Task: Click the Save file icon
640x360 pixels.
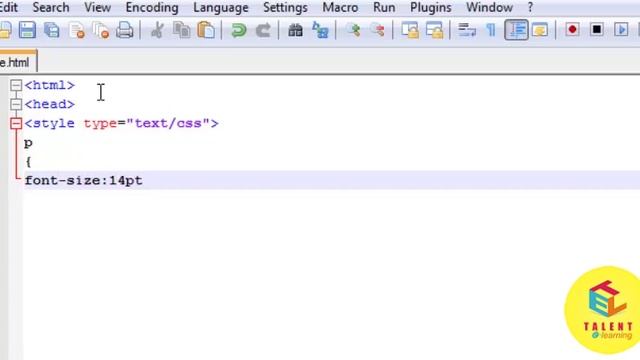Action: pyautogui.click(x=27, y=30)
